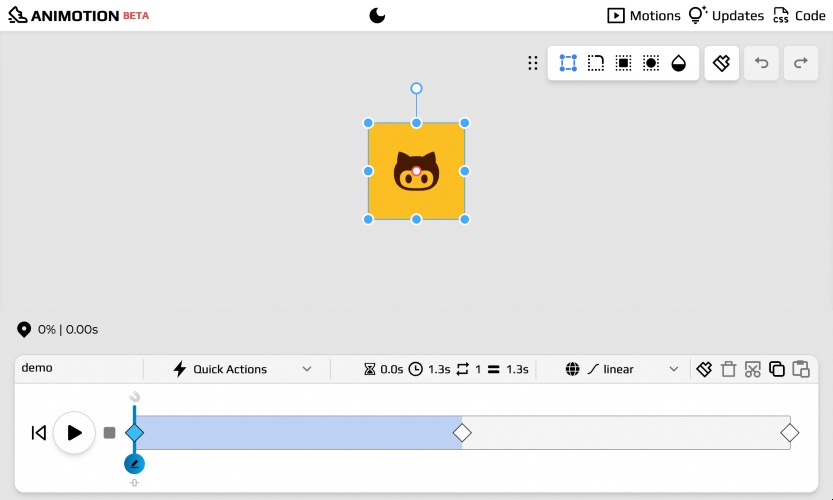Click the clock duration value 1.3s
Image resolution: width=833 pixels, height=500 pixels.
tap(430, 369)
